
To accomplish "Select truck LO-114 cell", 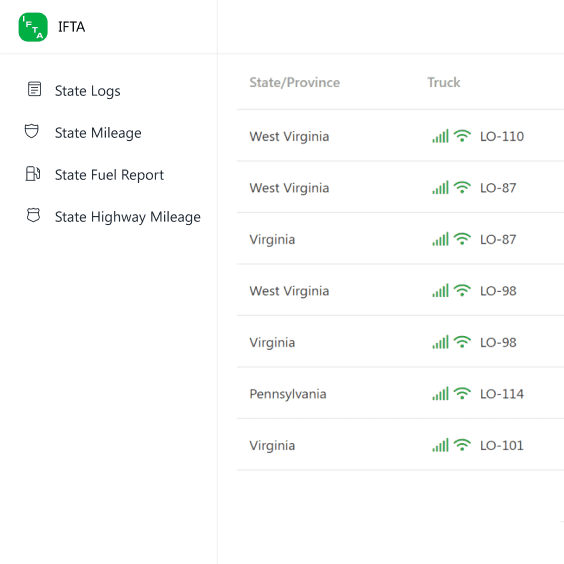I will click(502, 394).
